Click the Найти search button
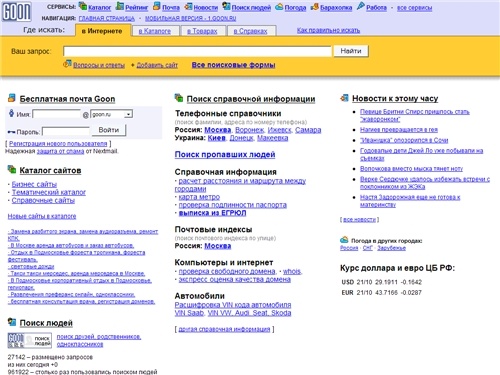 351,51
